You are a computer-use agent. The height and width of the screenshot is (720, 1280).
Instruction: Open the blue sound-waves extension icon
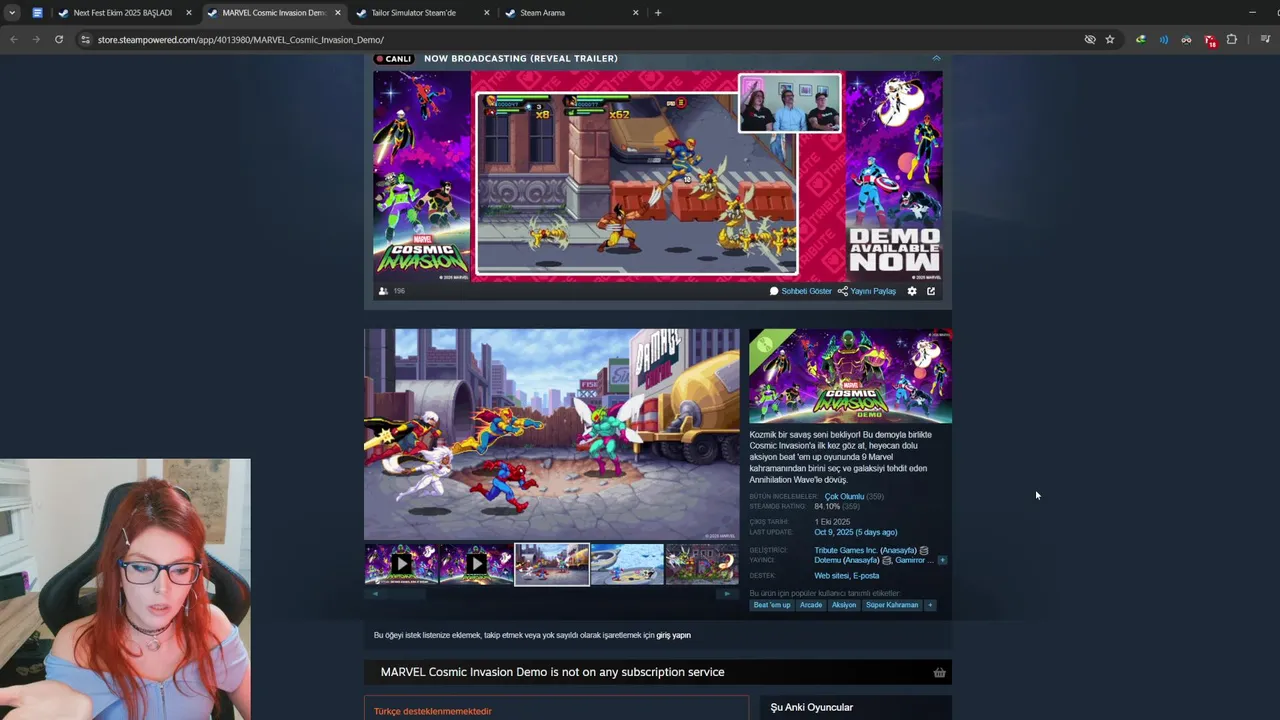[1163, 39]
